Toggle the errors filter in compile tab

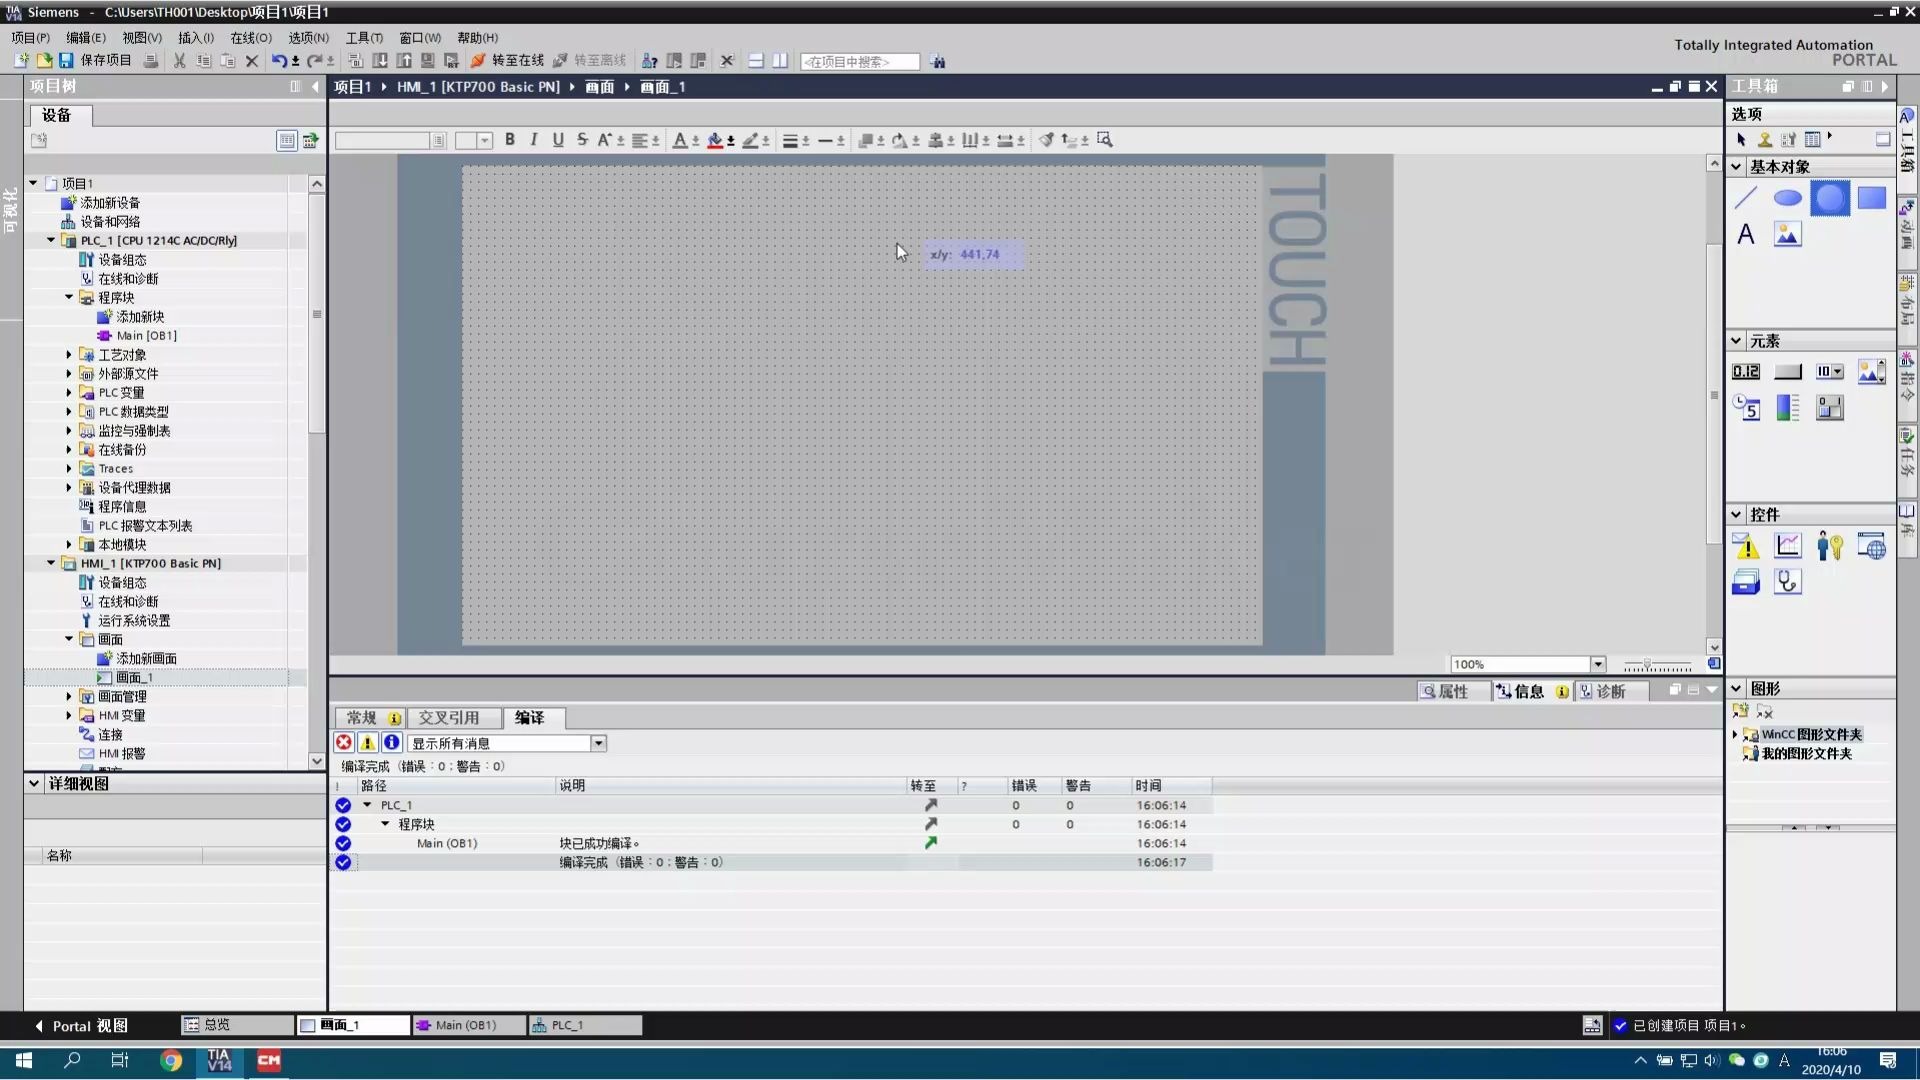click(x=344, y=743)
